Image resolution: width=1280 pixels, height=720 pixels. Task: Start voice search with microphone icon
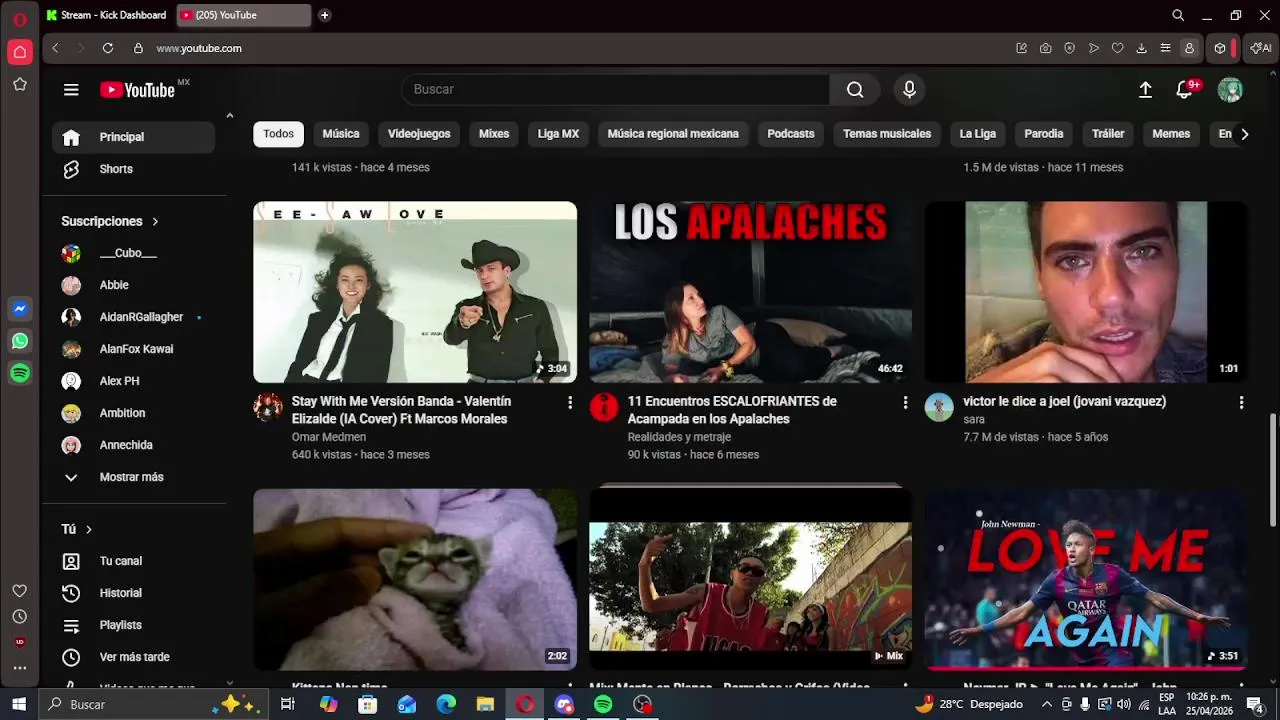[x=909, y=90]
